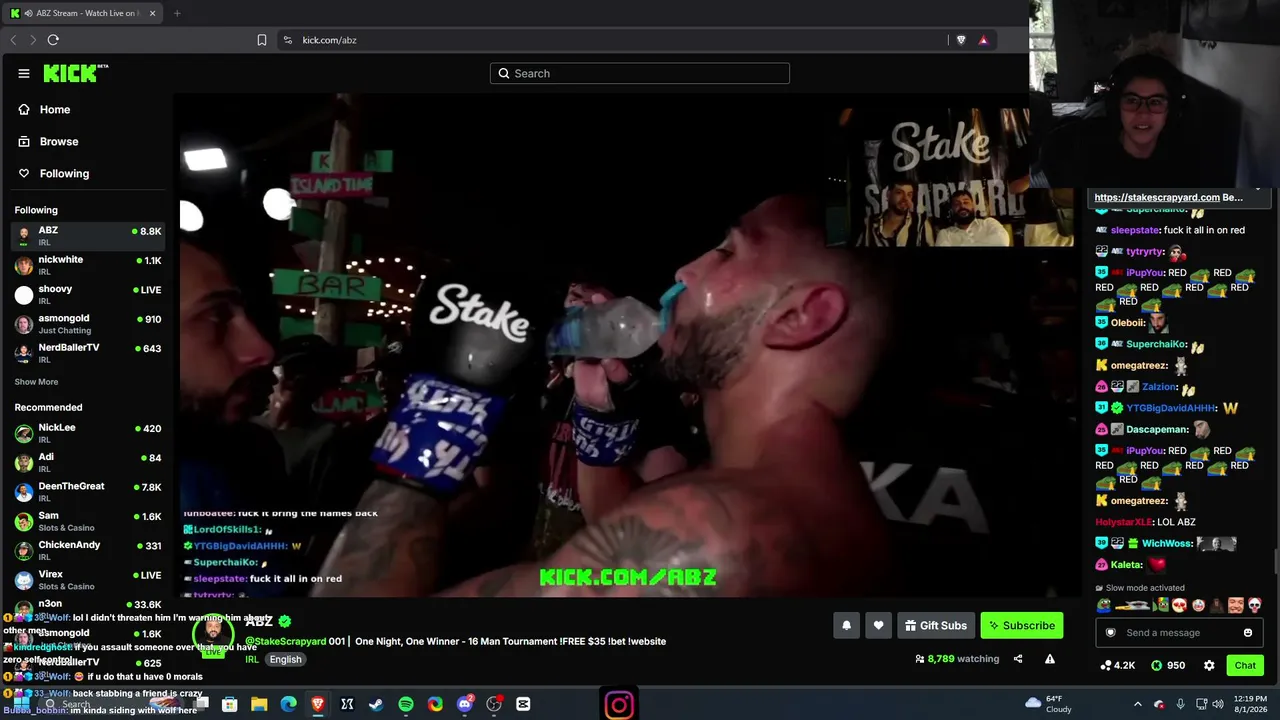The width and height of the screenshot is (1280, 720).
Task: Open shoovy channel in Following list
Action: pyautogui.click(x=88, y=294)
